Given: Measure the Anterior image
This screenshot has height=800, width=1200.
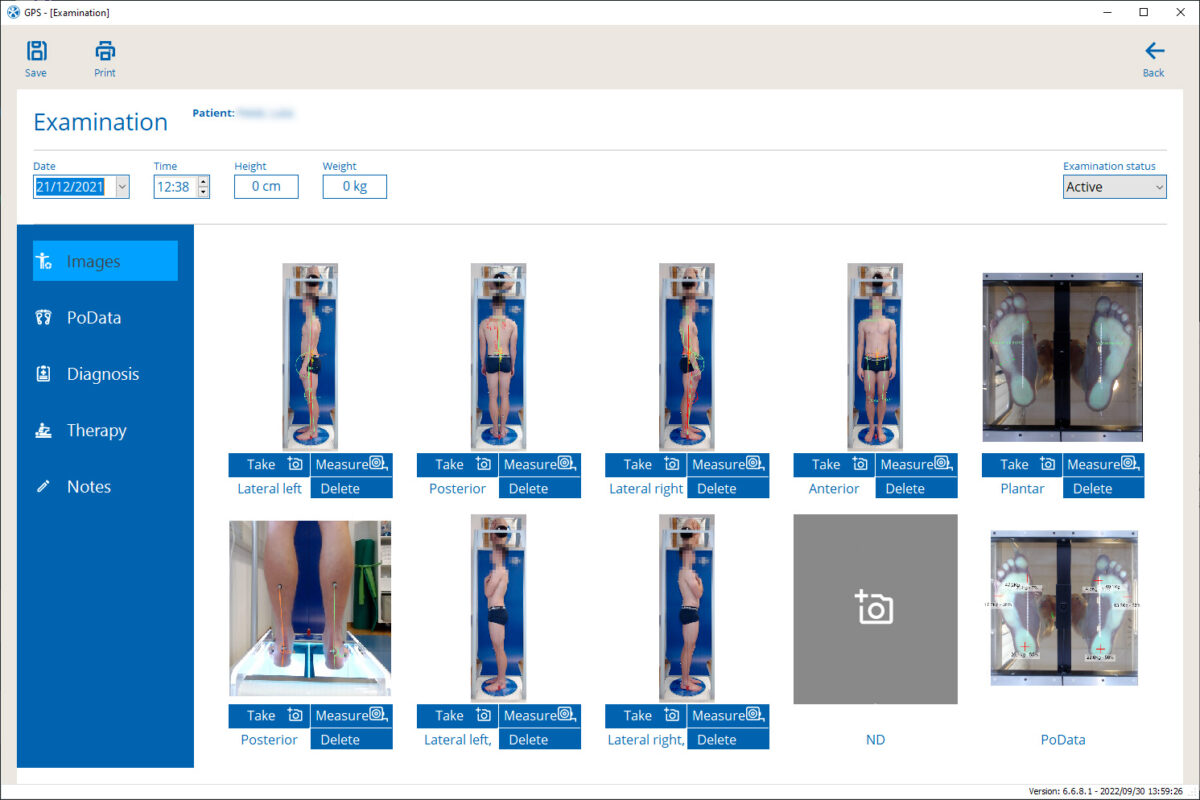Looking at the screenshot, I should click(x=916, y=464).
